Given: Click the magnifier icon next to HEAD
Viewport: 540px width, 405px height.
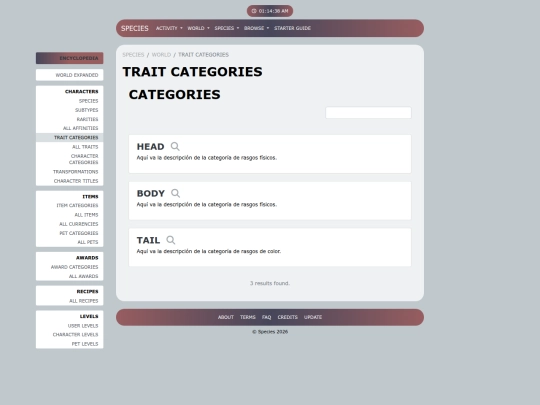Looking at the screenshot, I should (175, 146).
